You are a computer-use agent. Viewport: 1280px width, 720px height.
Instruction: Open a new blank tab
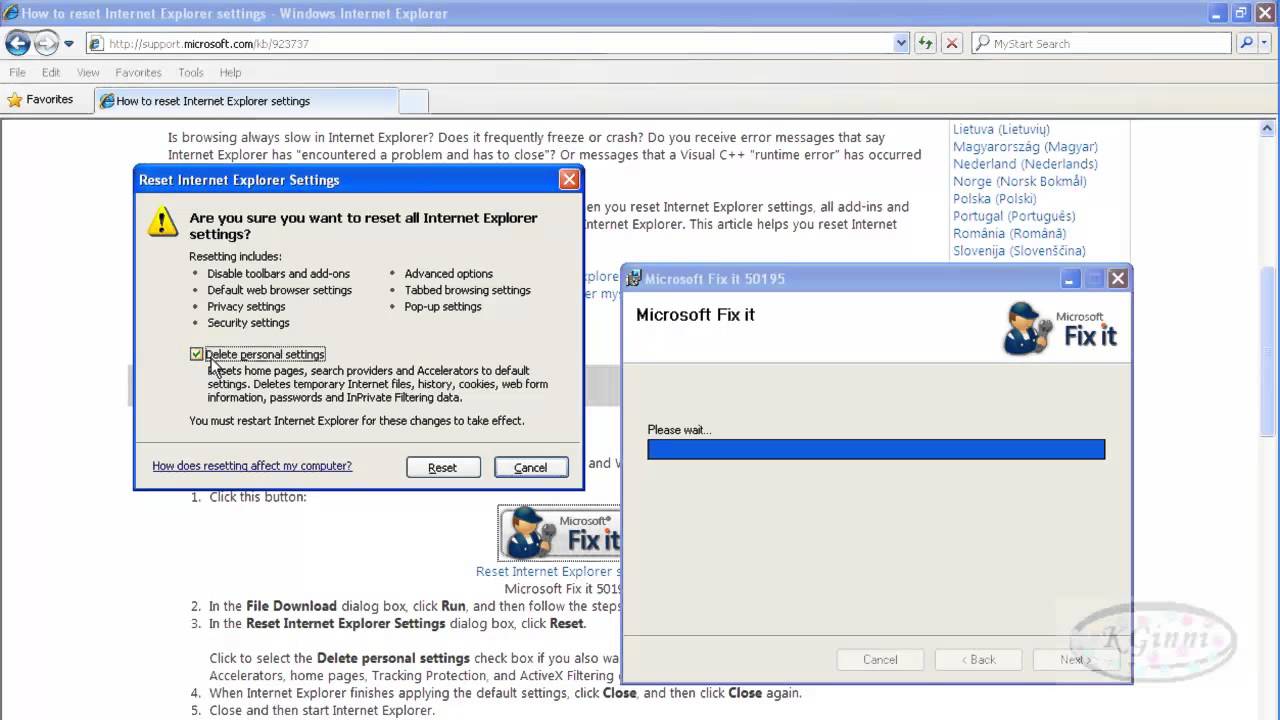point(414,101)
